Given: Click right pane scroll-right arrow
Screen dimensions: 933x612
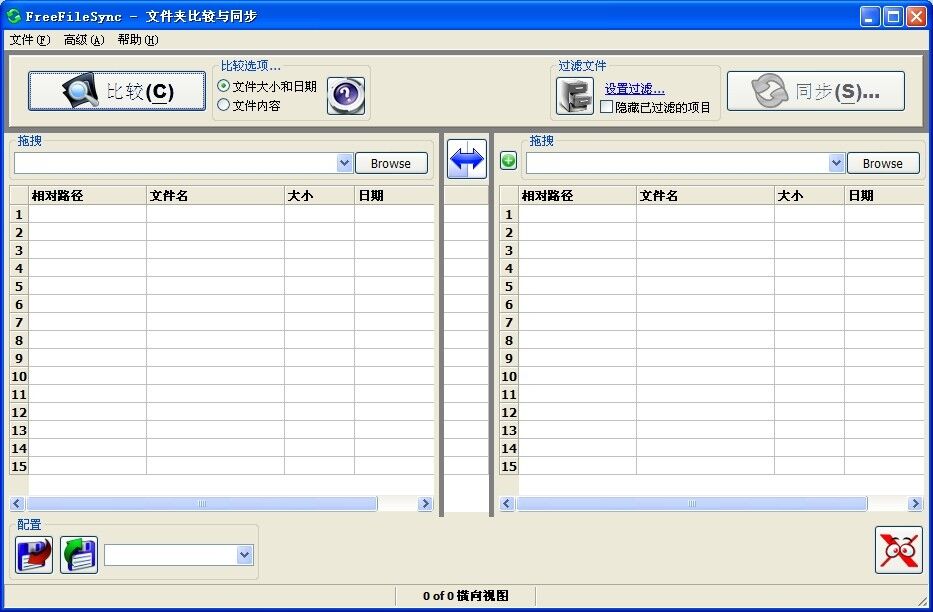Looking at the screenshot, I should [x=915, y=504].
